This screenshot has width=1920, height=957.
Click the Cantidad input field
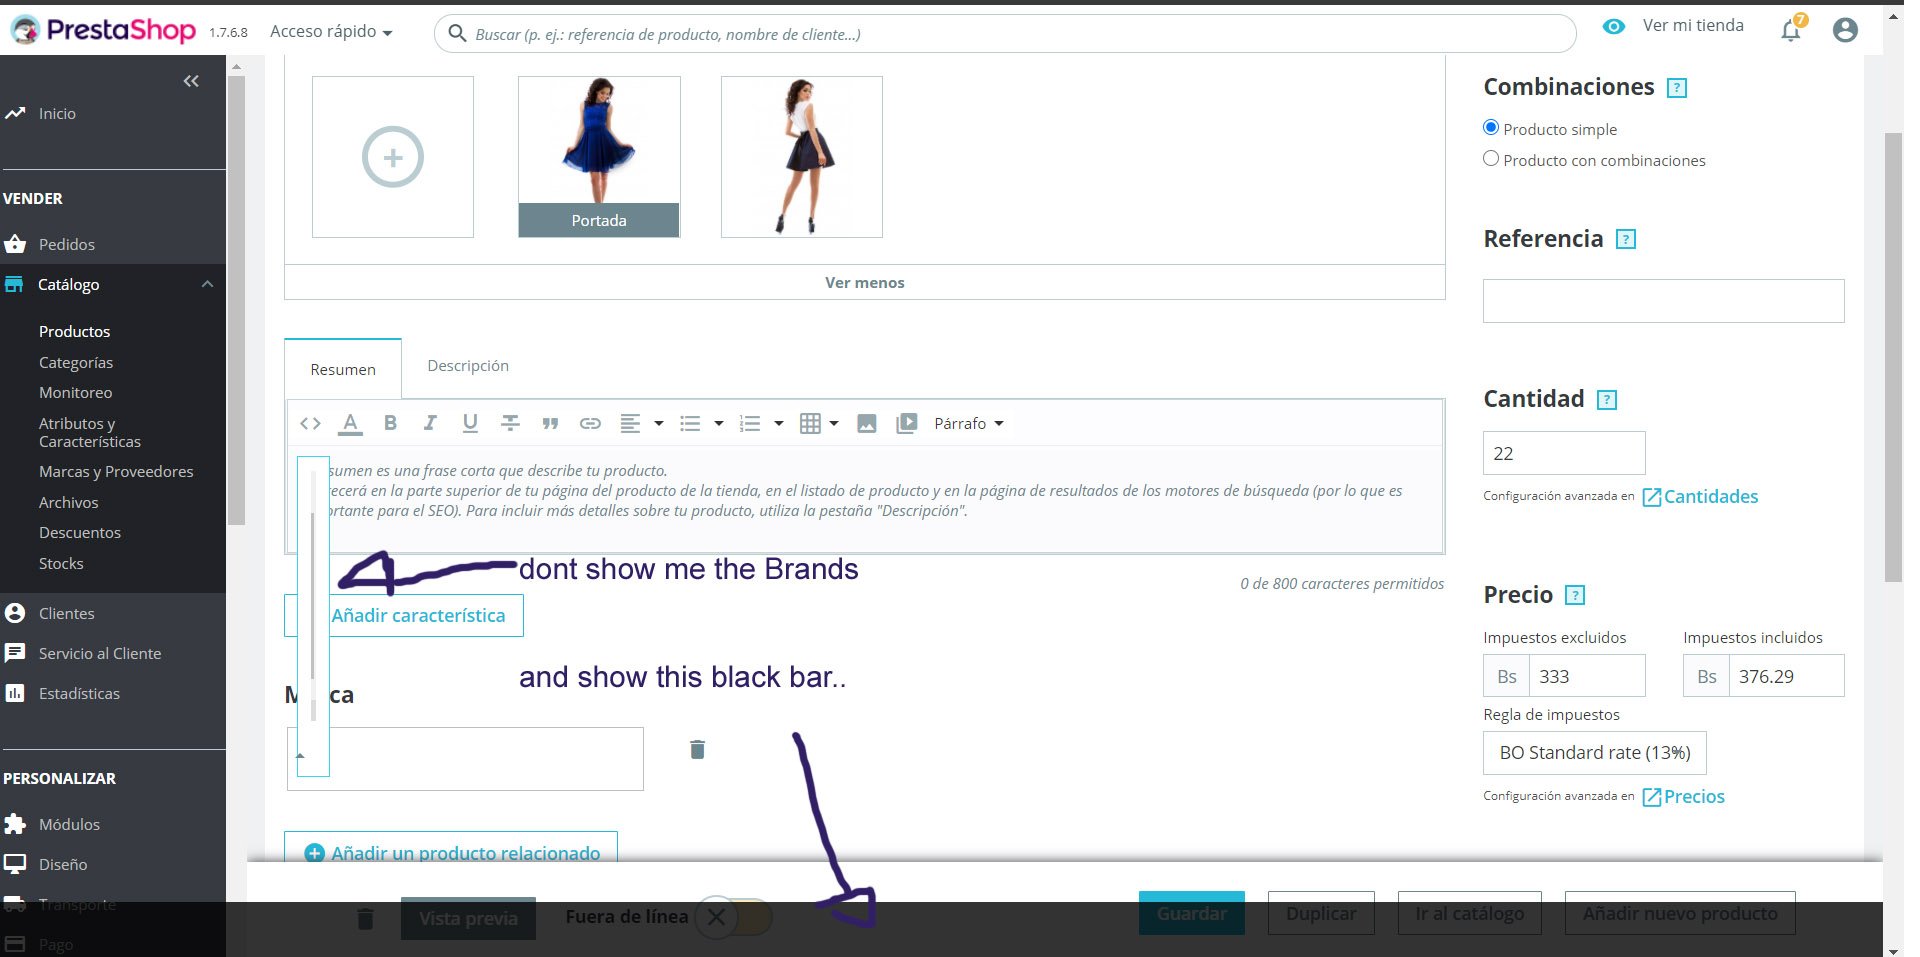1564,453
